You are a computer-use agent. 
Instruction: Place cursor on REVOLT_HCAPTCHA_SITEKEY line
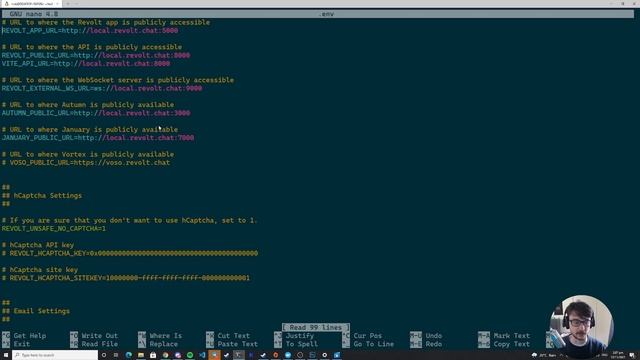click(x=126, y=278)
